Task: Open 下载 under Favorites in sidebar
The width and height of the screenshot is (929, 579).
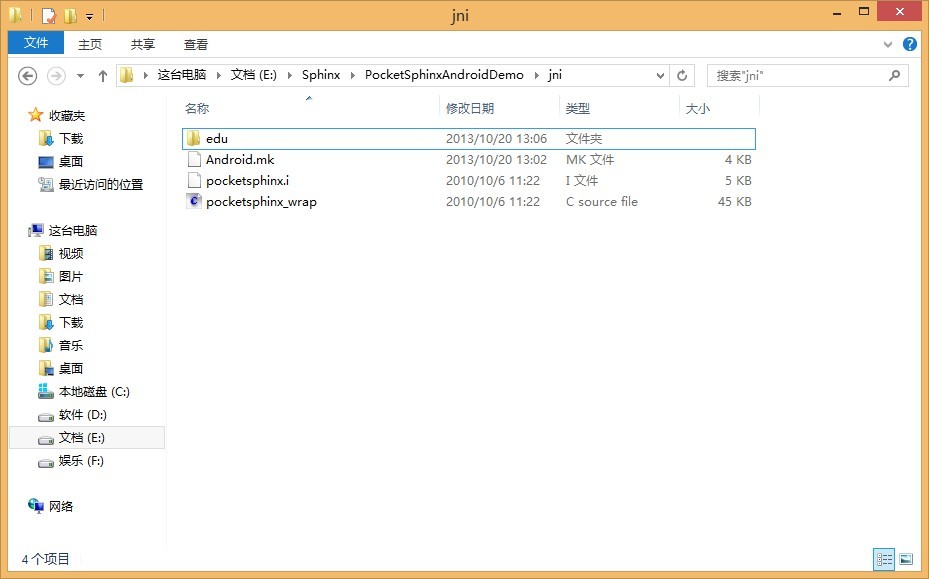Action: (71, 139)
